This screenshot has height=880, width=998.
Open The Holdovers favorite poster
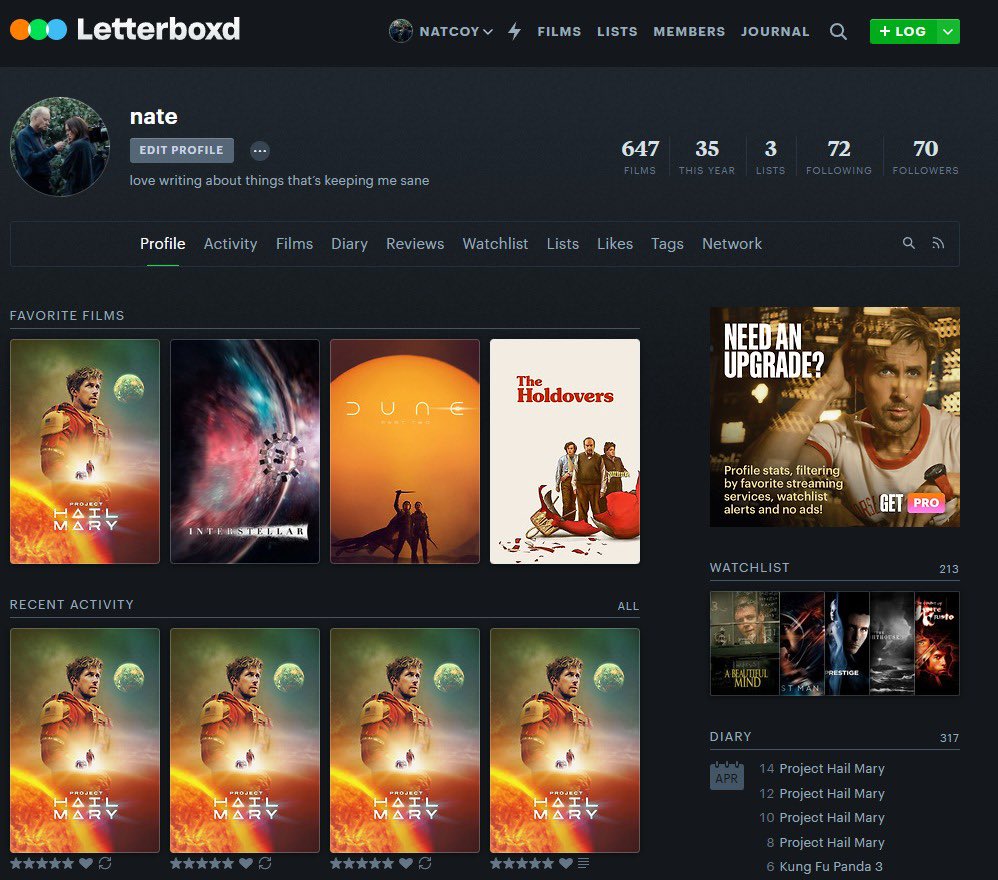pos(565,451)
